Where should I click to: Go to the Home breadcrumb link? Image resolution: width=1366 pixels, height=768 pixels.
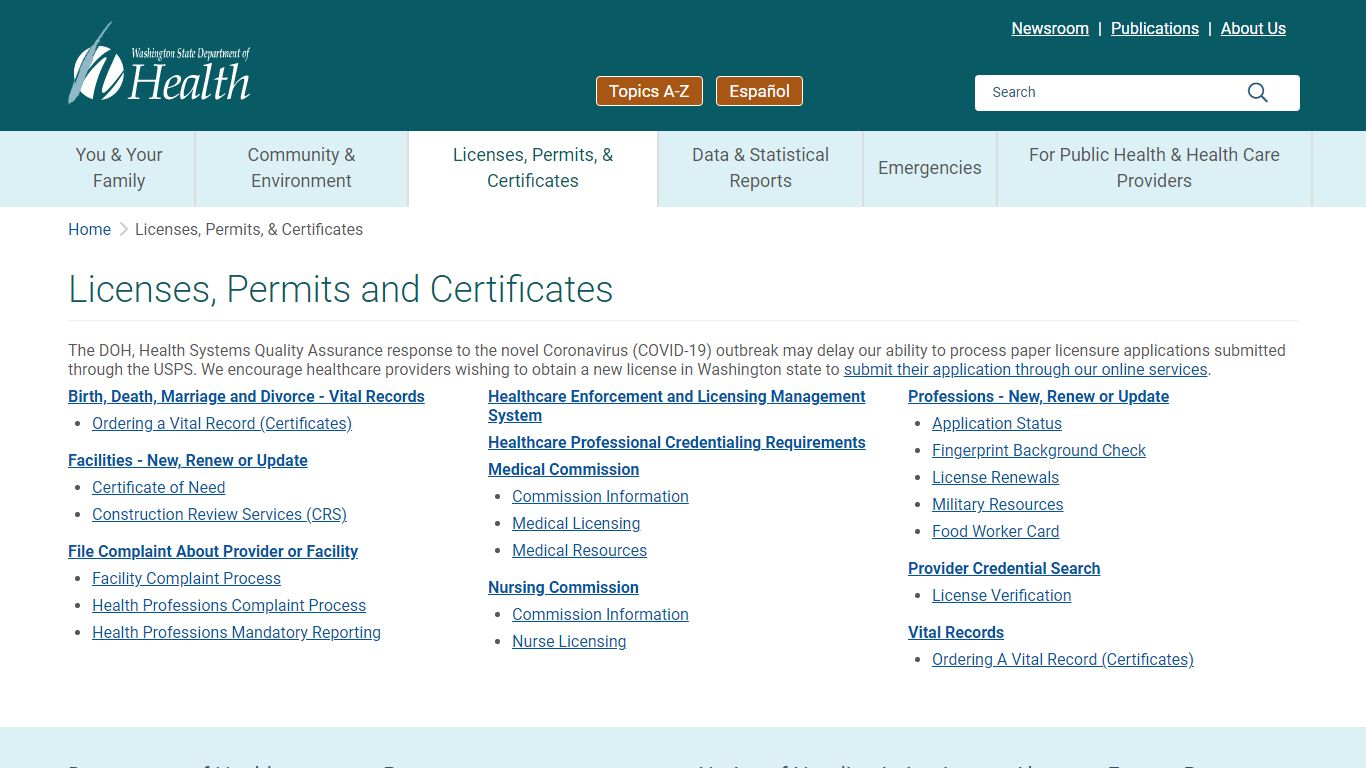pyautogui.click(x=89, y=229)
